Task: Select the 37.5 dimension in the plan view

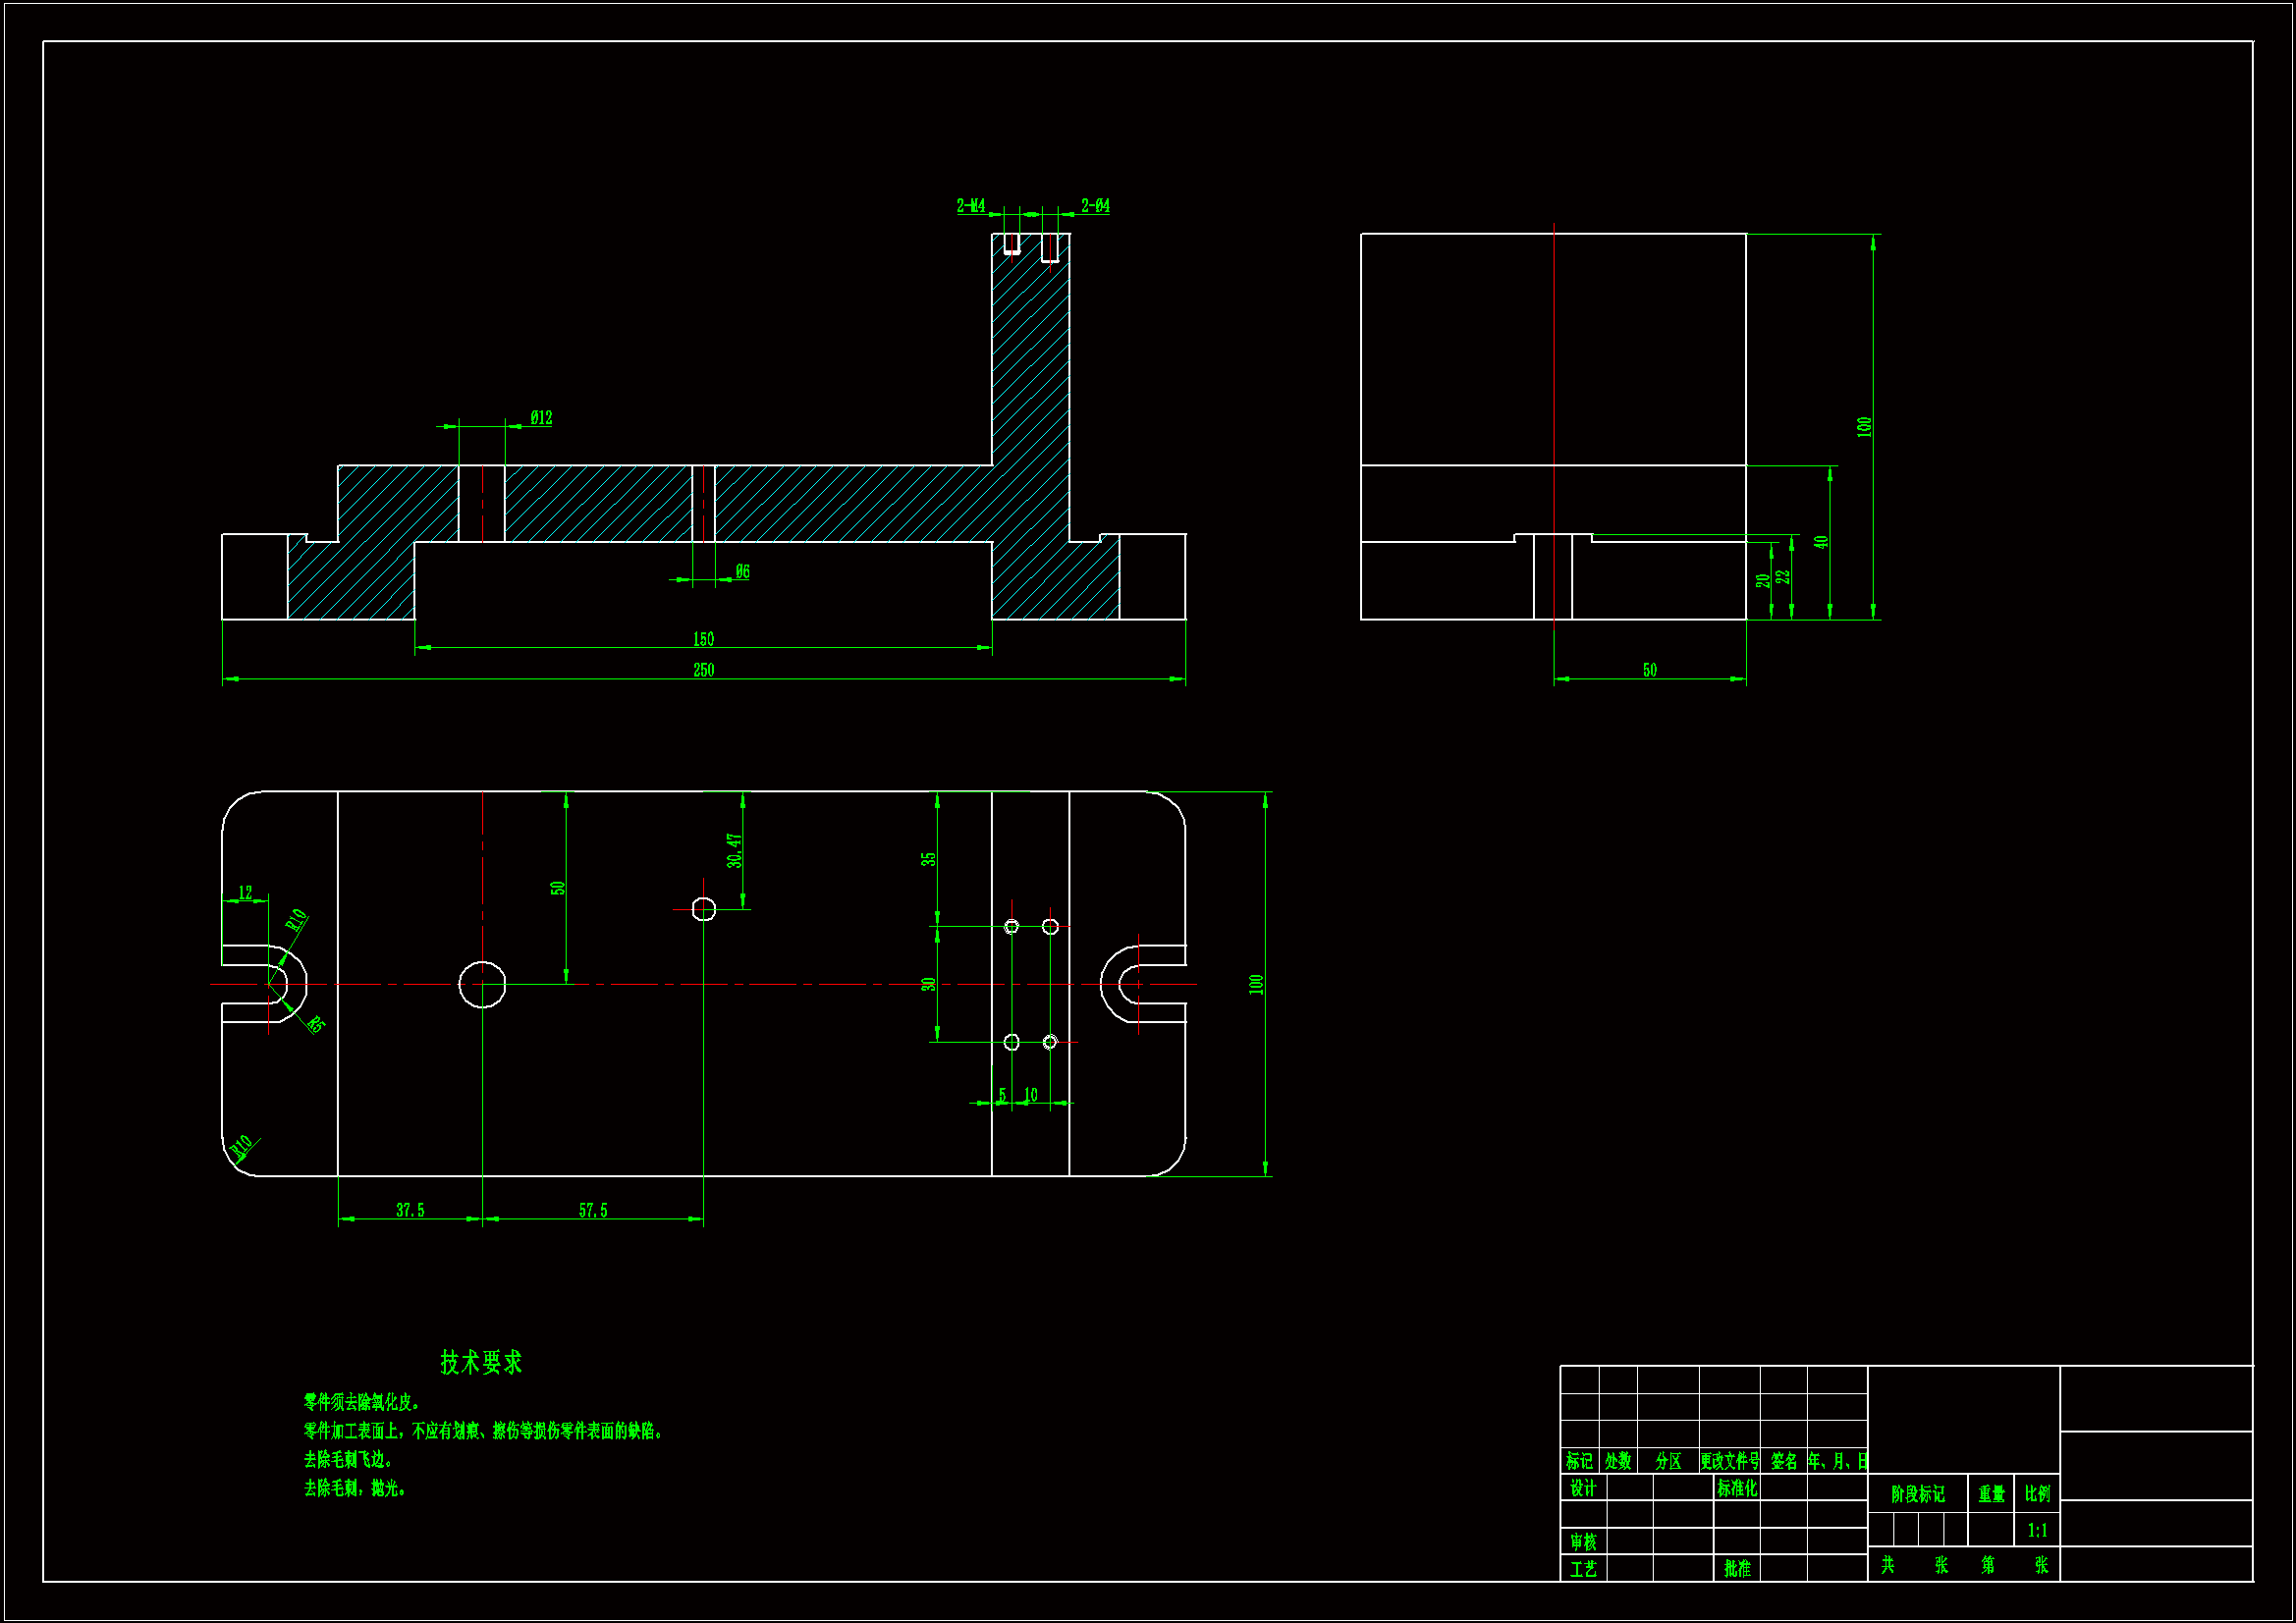Action: point(410,1210)
